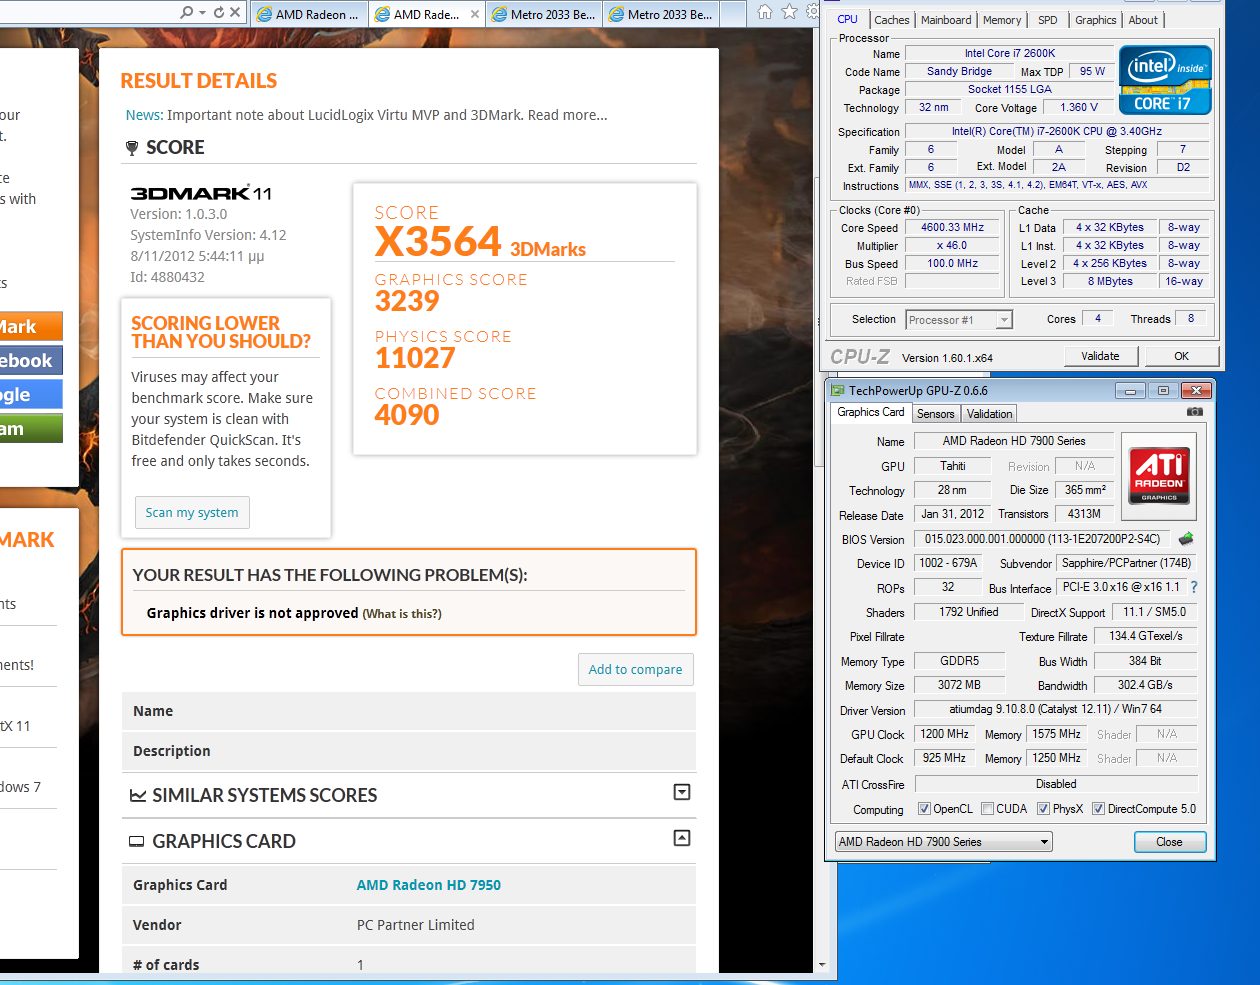Click the orange partially hidden sidebar button
The image size is (1260, 985).
(x=31, y=326)
